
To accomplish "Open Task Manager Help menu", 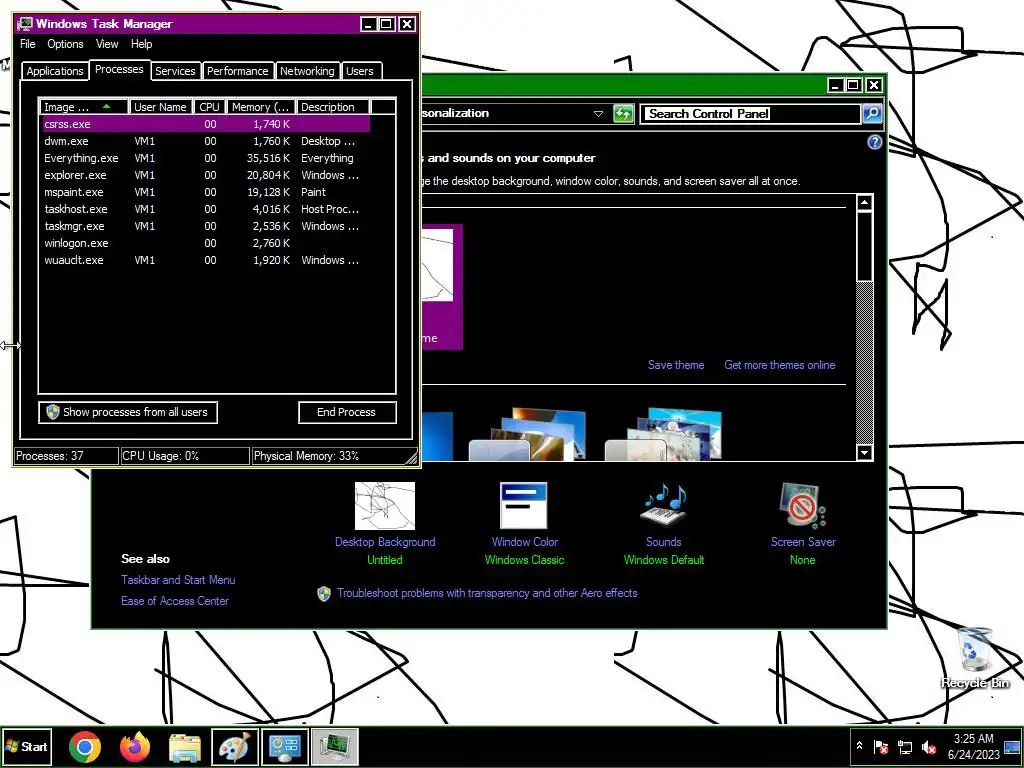I will (141, 44).
